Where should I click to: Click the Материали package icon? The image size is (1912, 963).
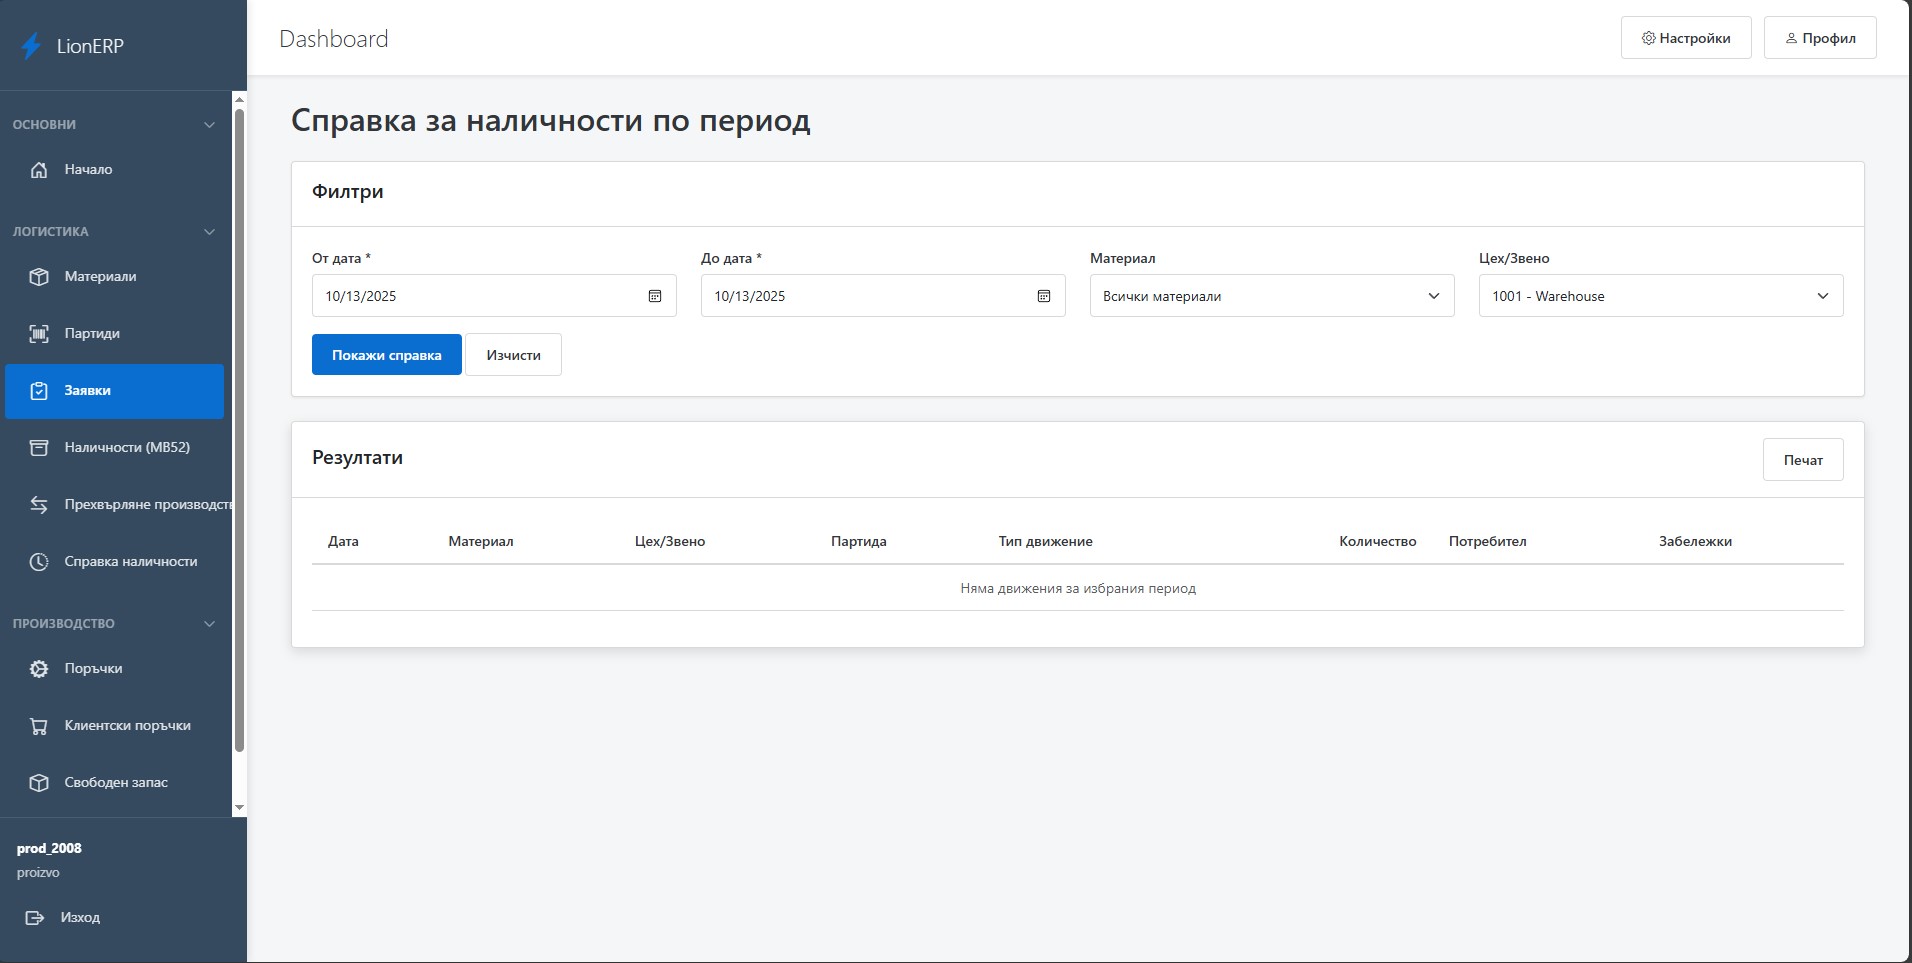click(x=38, y=277)
